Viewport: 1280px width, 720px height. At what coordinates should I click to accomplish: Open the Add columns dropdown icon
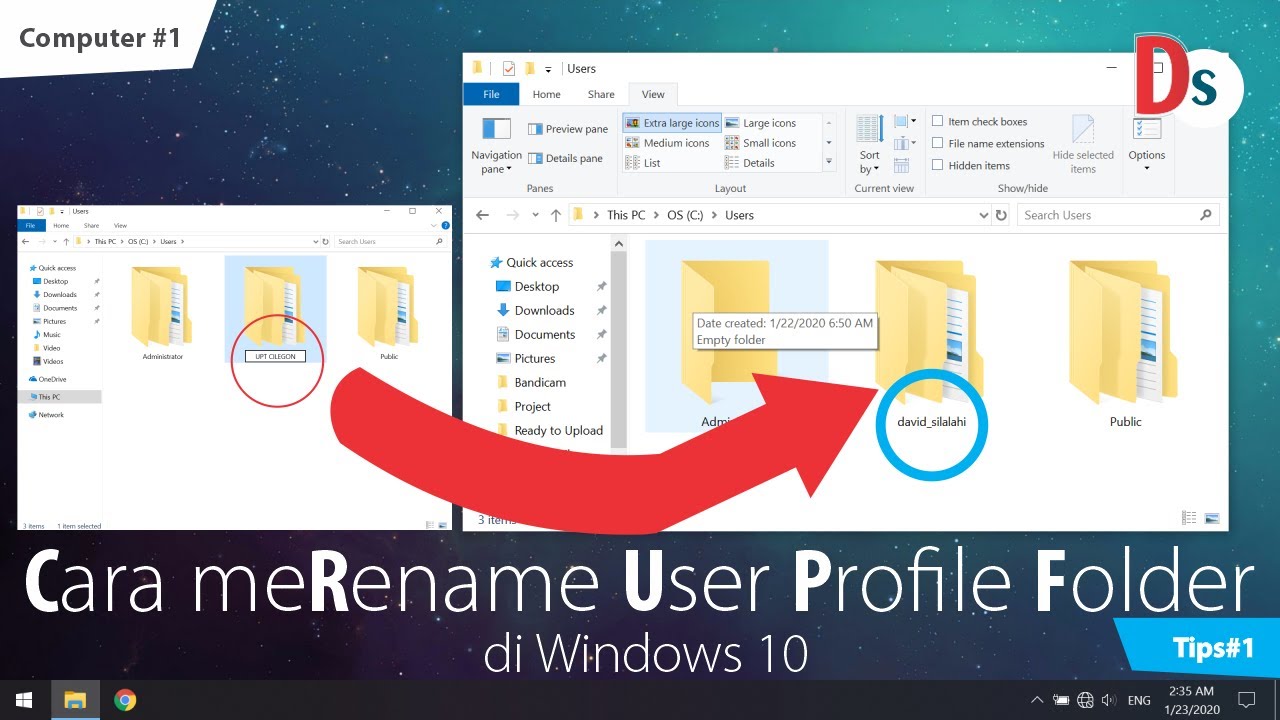[904, 144]
